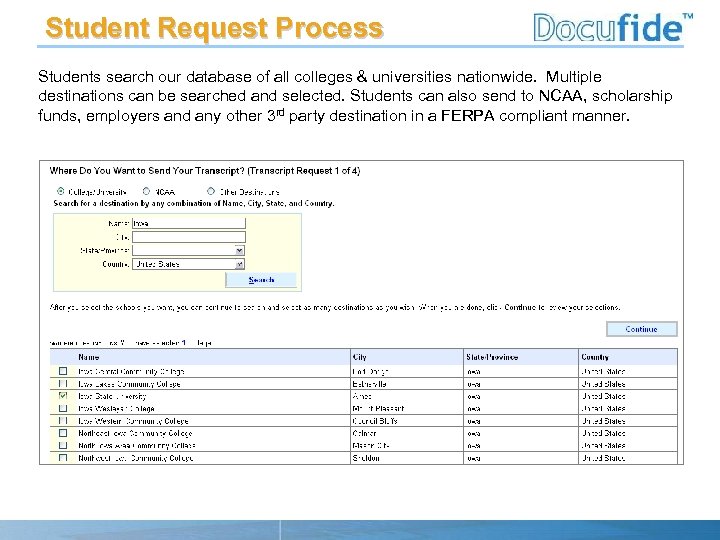Click the empty City input field

189,237
